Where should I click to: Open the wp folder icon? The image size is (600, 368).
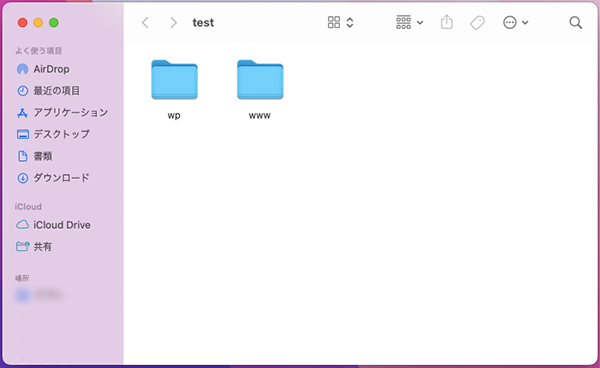[174, 80]
